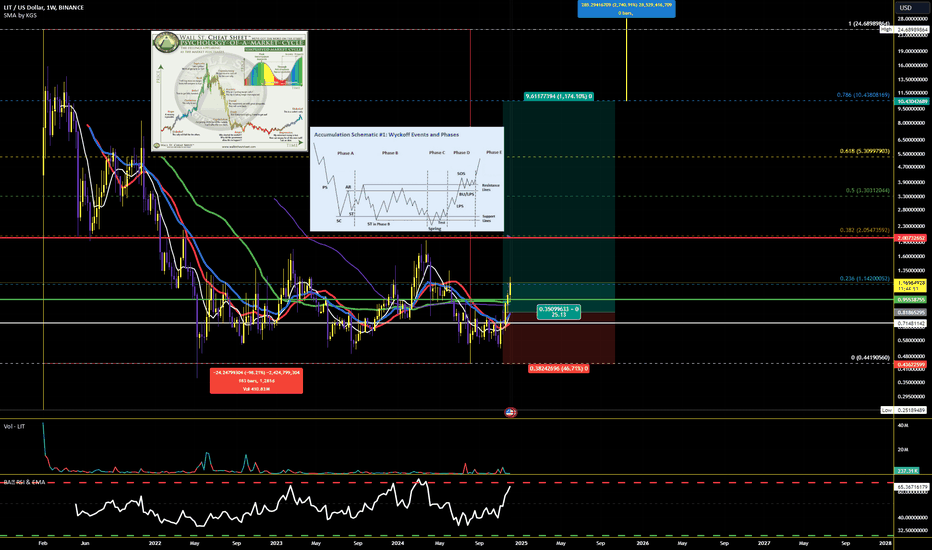Click the 0.382 Fibonacci level label
The width and height of the screenshot is (932, 550).
pyautogui.click(x=865, y=230)
